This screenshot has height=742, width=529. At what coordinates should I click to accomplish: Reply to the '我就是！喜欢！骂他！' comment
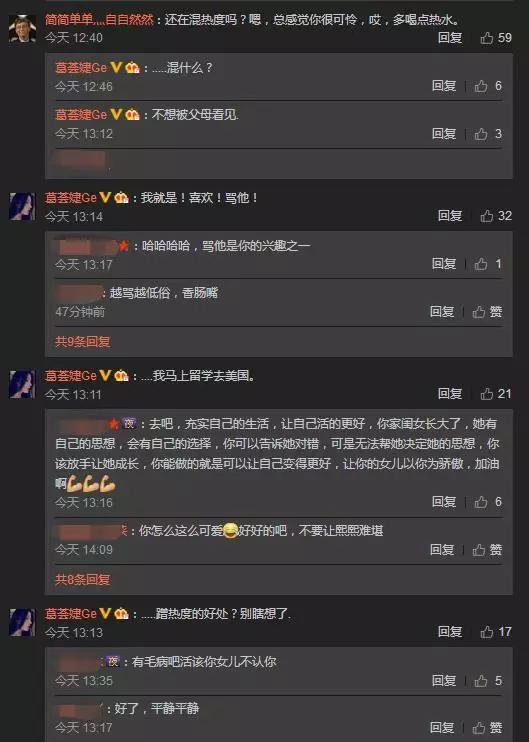pyautogui.click(x=450, y=216)
